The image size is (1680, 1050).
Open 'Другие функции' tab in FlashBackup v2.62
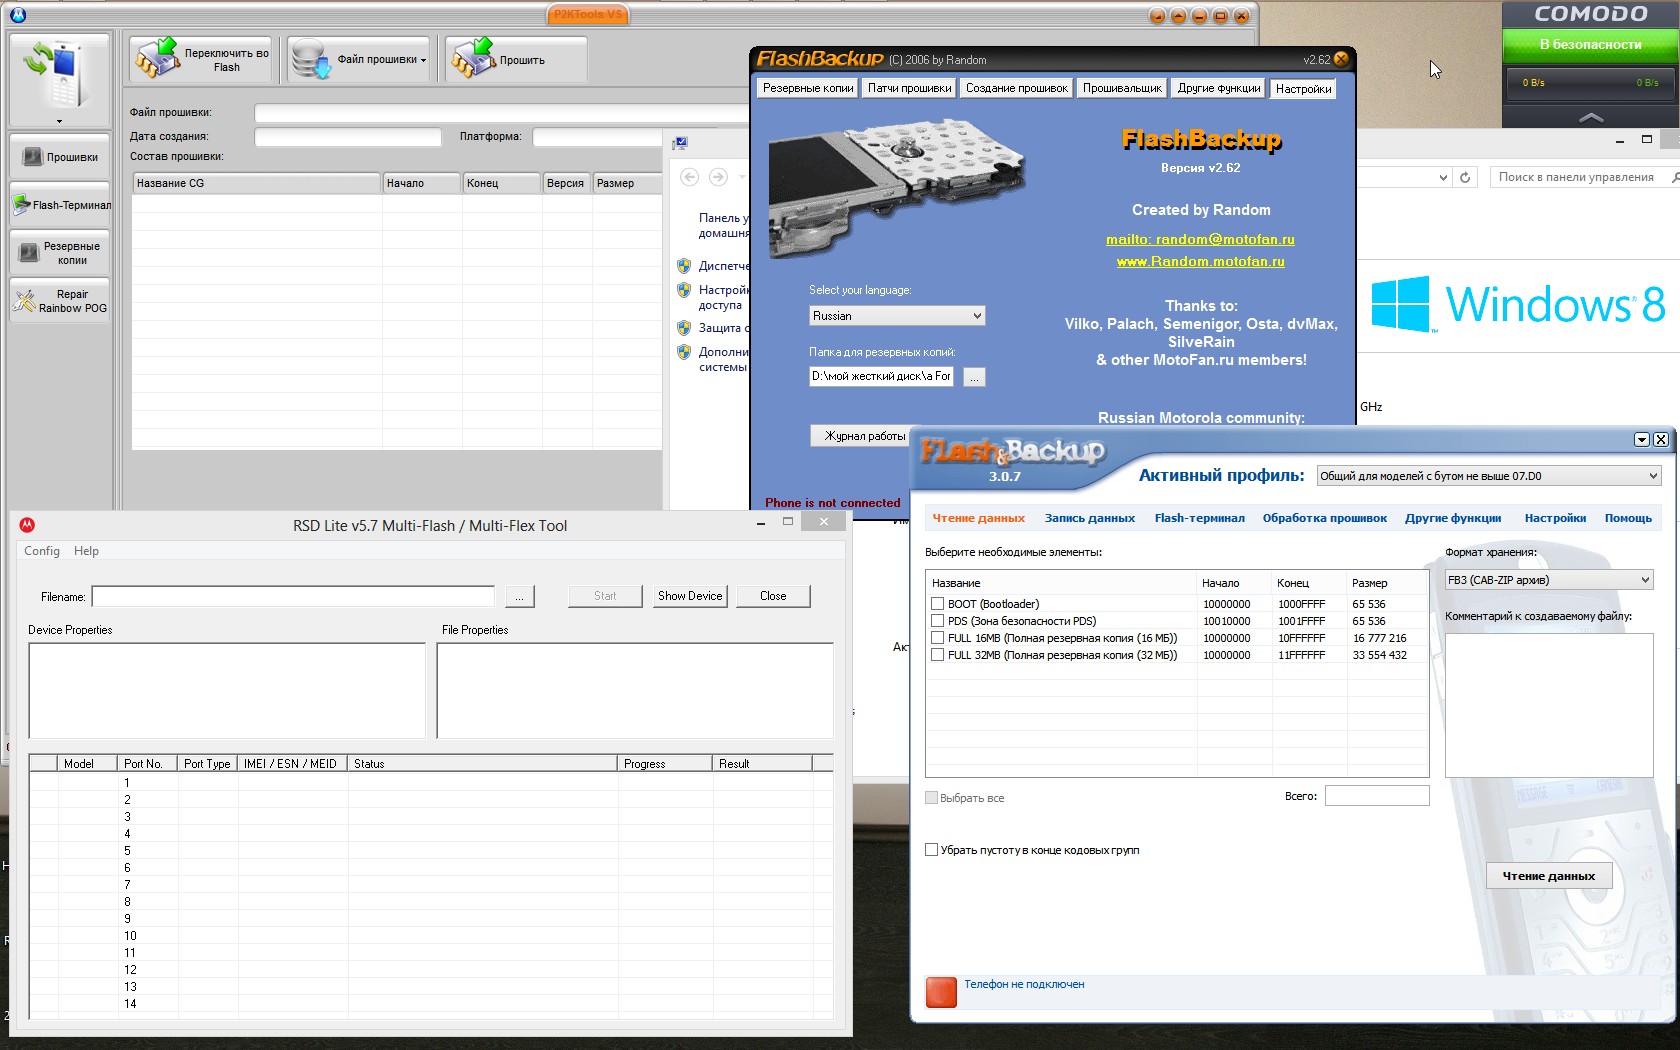[1219, 88]
